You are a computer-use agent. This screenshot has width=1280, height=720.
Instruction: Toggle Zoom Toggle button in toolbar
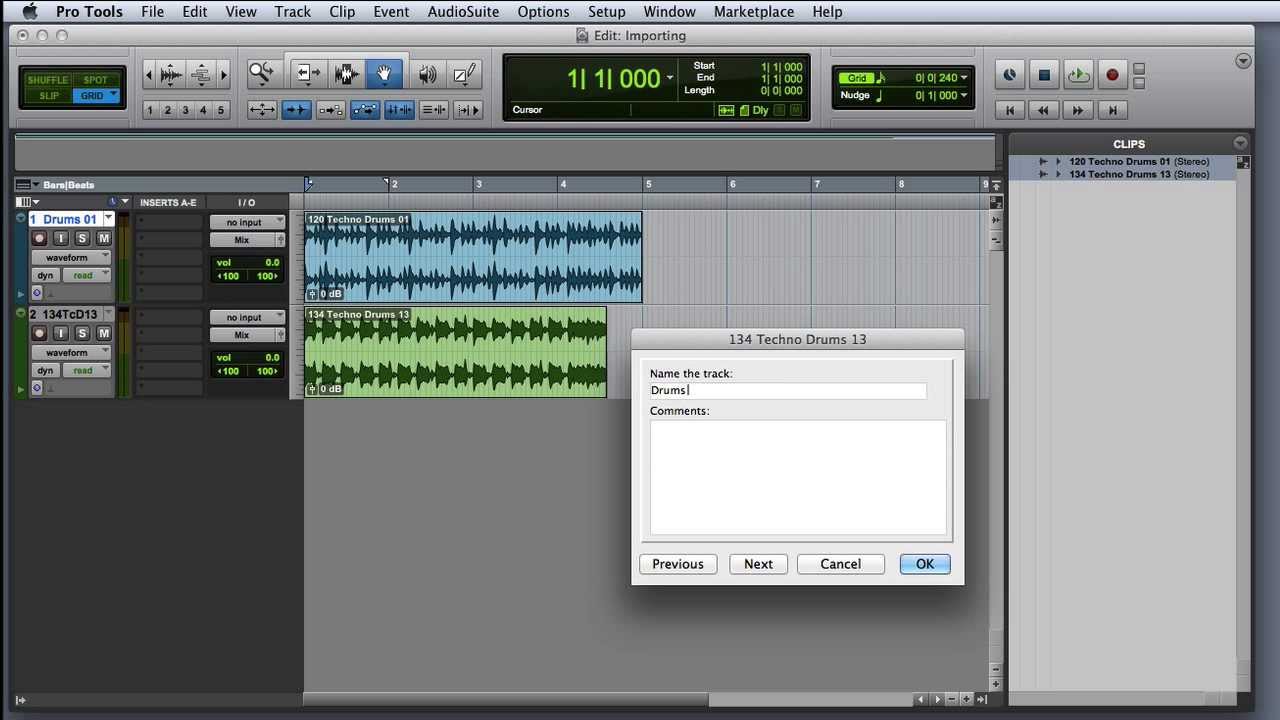point(262,110)
